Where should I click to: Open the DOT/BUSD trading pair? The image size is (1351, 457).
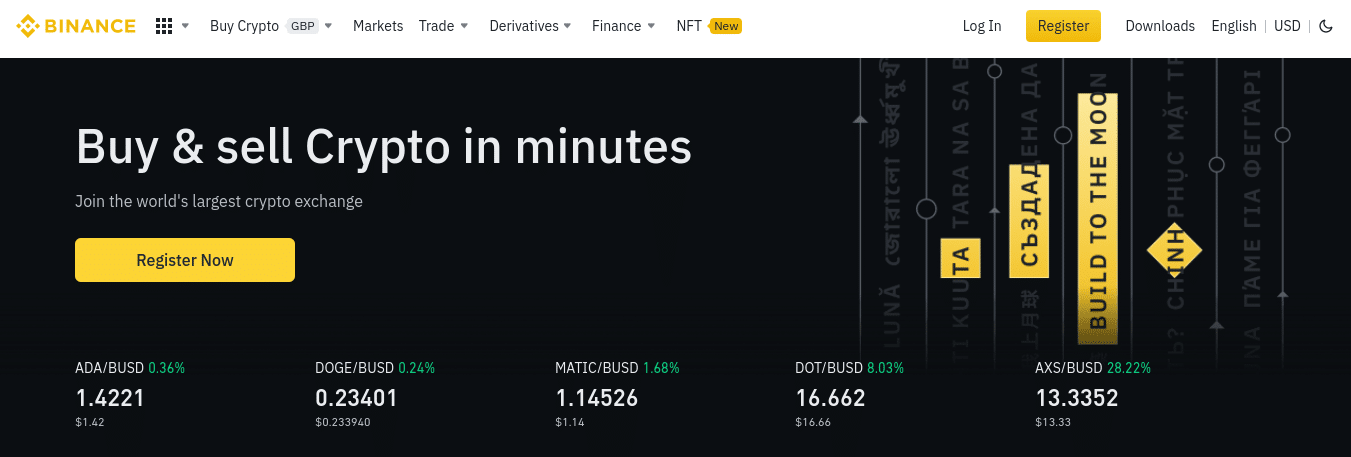pyautogui.click(x=829, y=368)
